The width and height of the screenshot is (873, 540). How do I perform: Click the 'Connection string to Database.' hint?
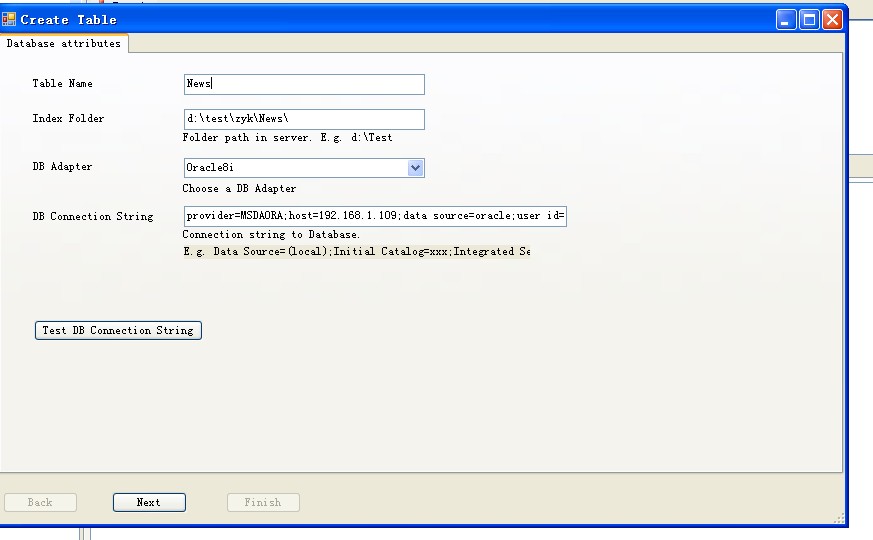pyautogui.click(x=271, y=234)
